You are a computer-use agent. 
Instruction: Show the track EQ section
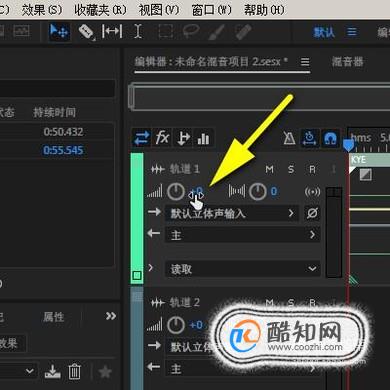click(x=203, y=138)
